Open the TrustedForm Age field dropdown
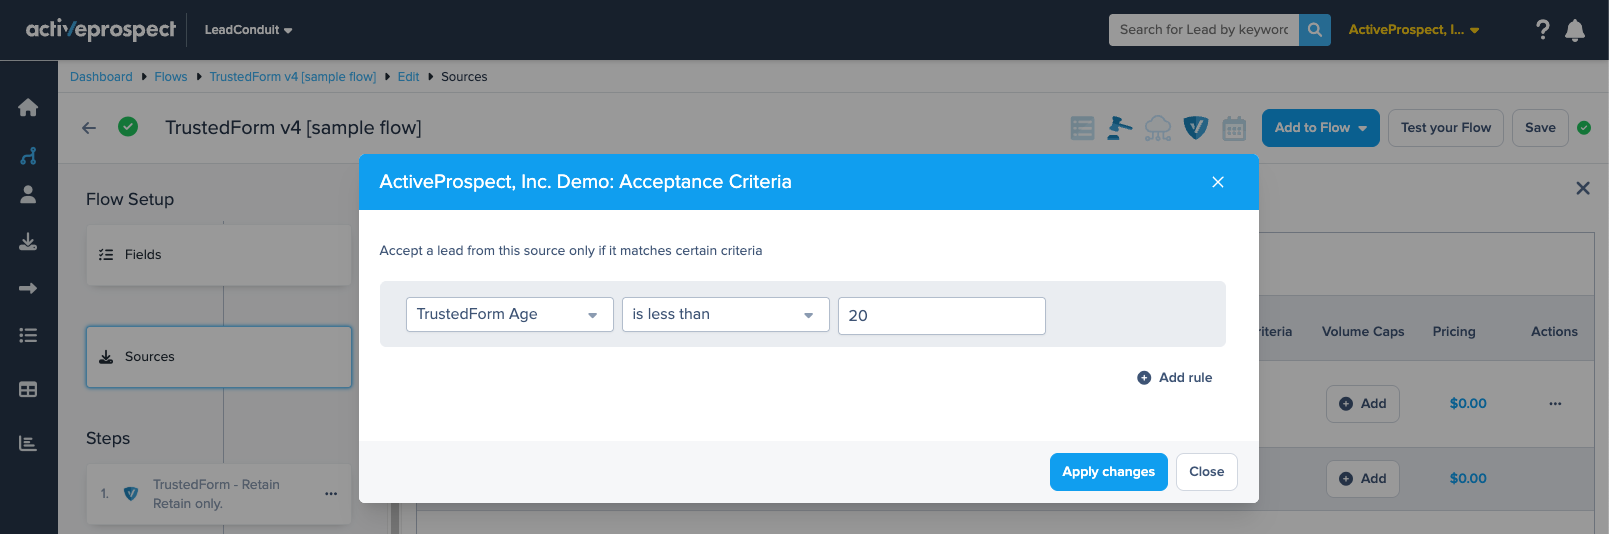Viewport: 1609px width, 534px height. [x=509, y=314]
